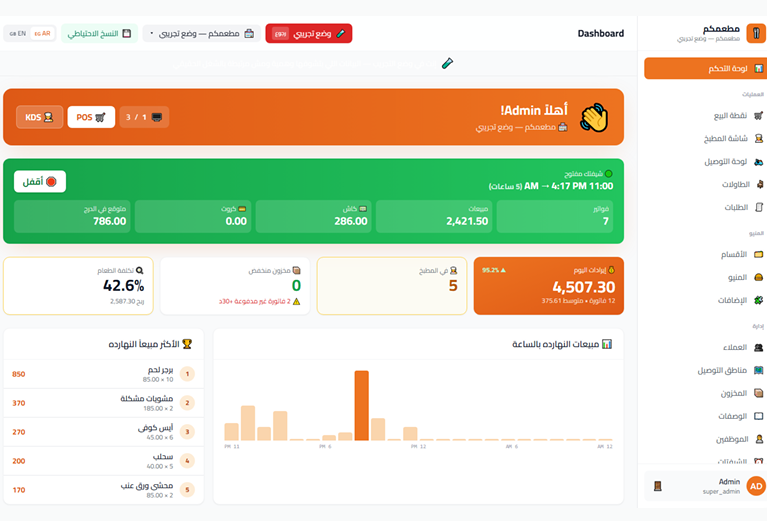Image resolution: width=767 pixels, height=521 pixels.
Task: Click the مناطق التوصيل map icon in sidebar
Action: [758, 370]
